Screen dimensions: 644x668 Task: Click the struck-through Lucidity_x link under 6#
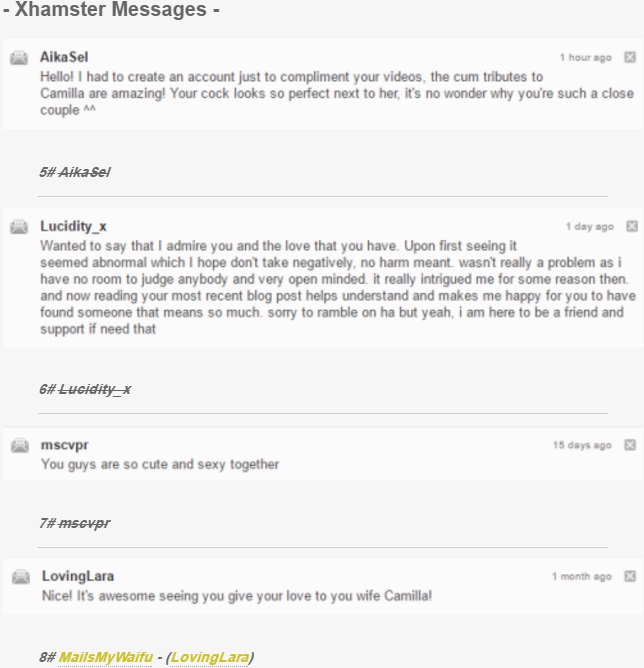pos(95,389)
